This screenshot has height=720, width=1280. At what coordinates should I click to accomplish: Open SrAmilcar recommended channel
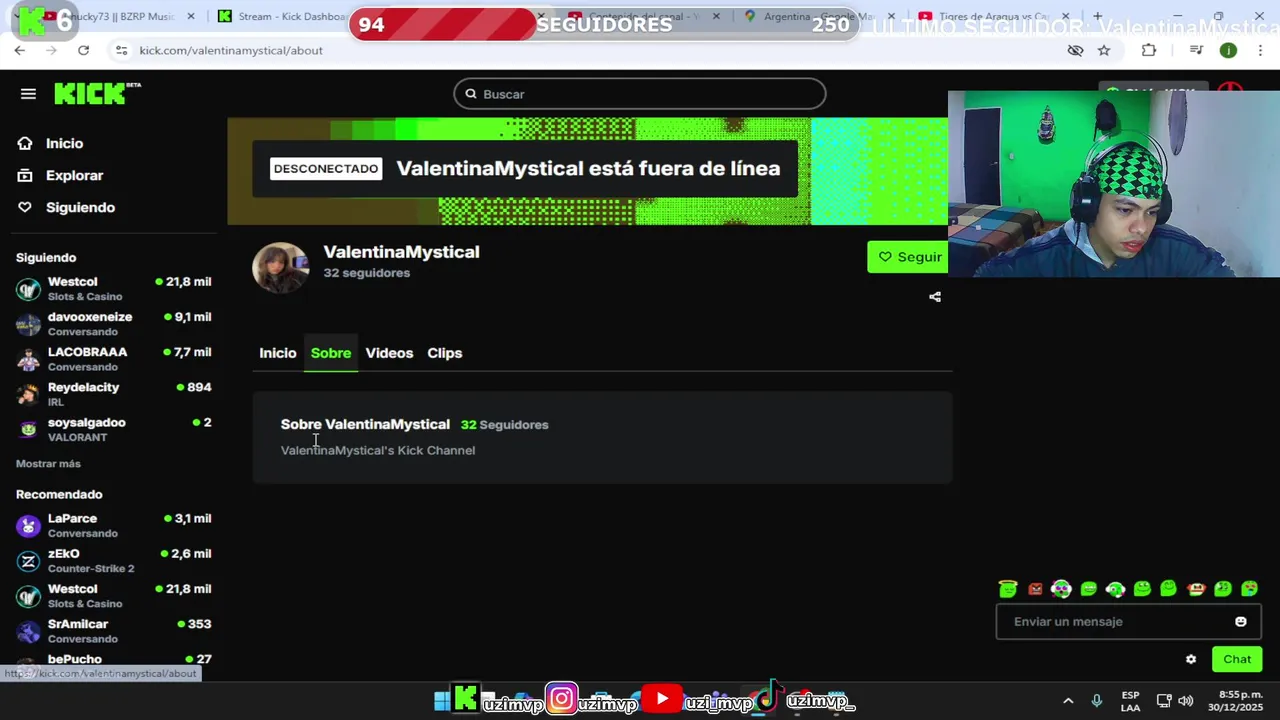[114, 631]
